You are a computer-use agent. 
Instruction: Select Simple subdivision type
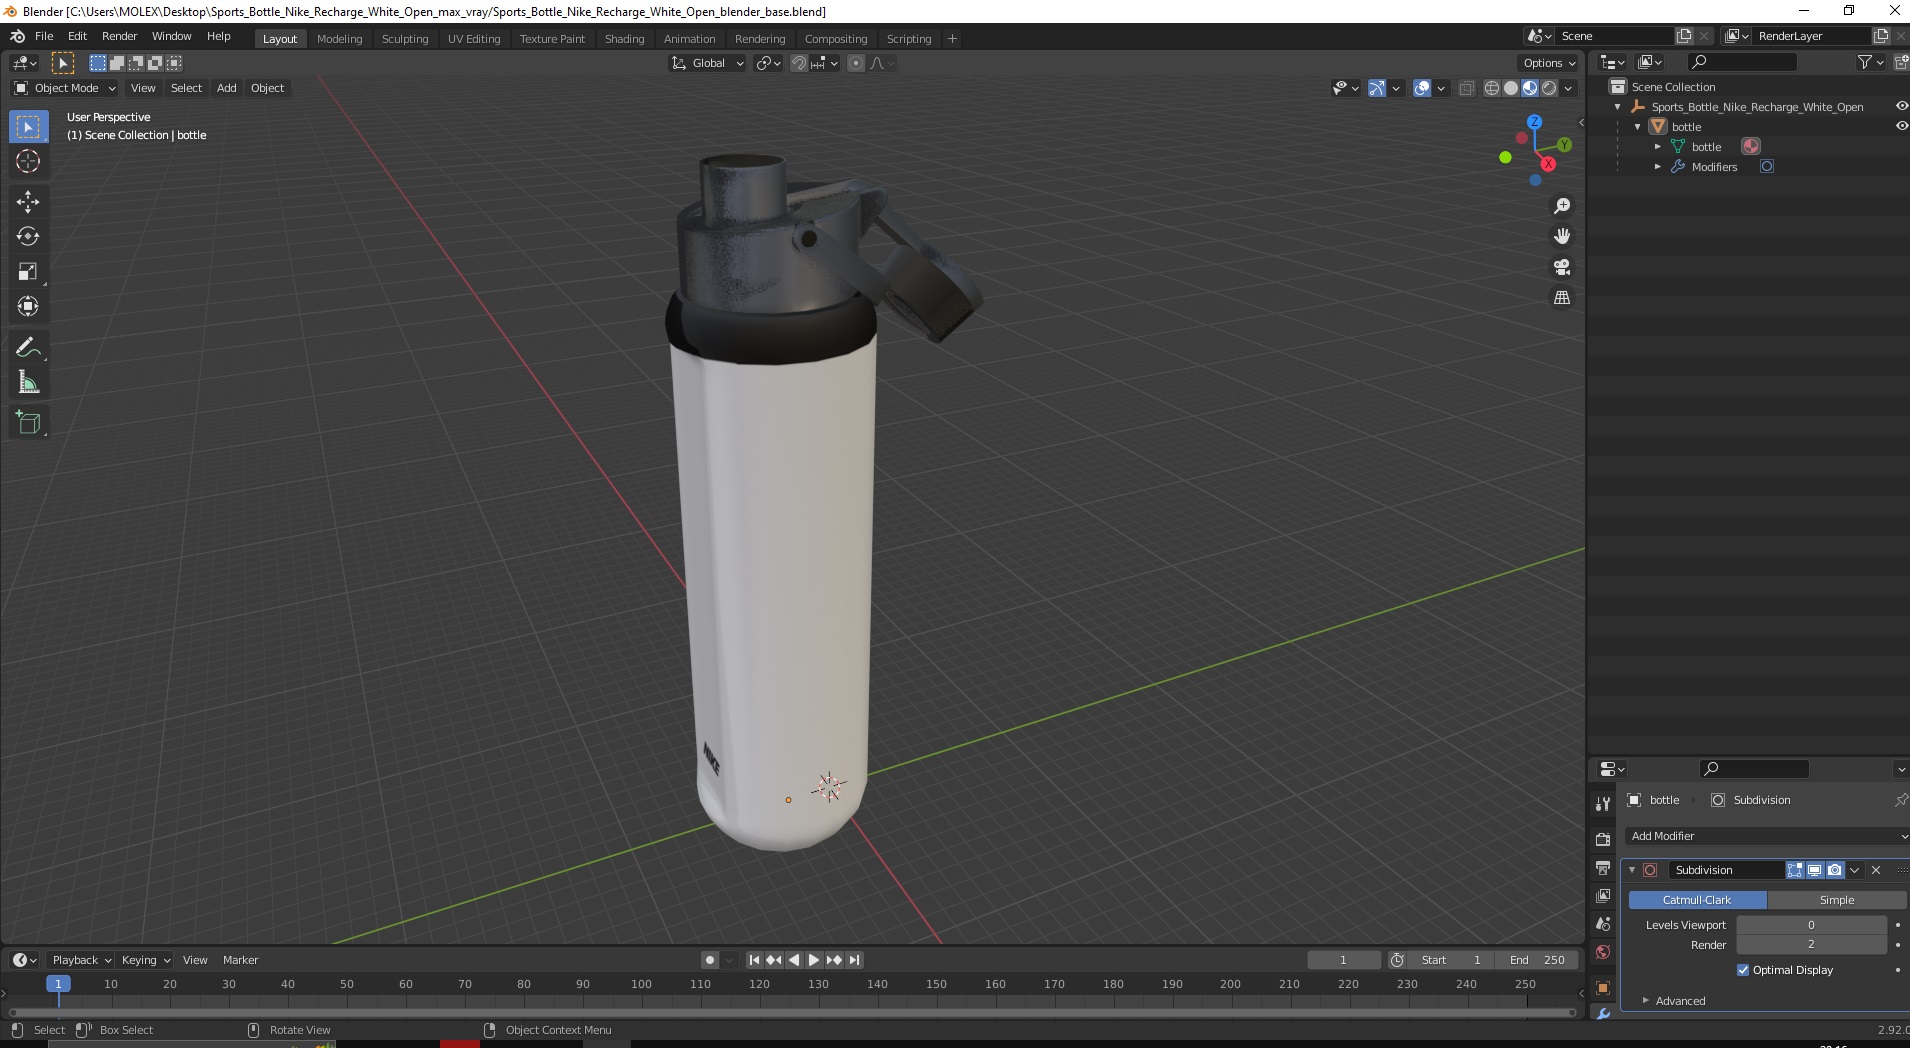click(x=1837, y=900)
